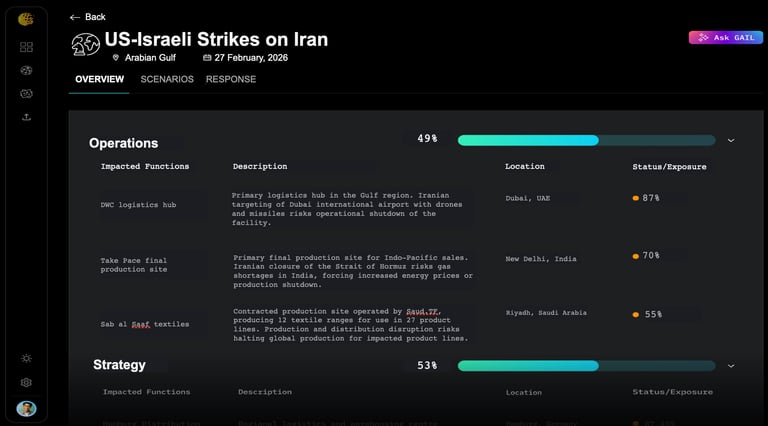Open the user profile avatar
The image size is (768, 426).
[26, 408]
